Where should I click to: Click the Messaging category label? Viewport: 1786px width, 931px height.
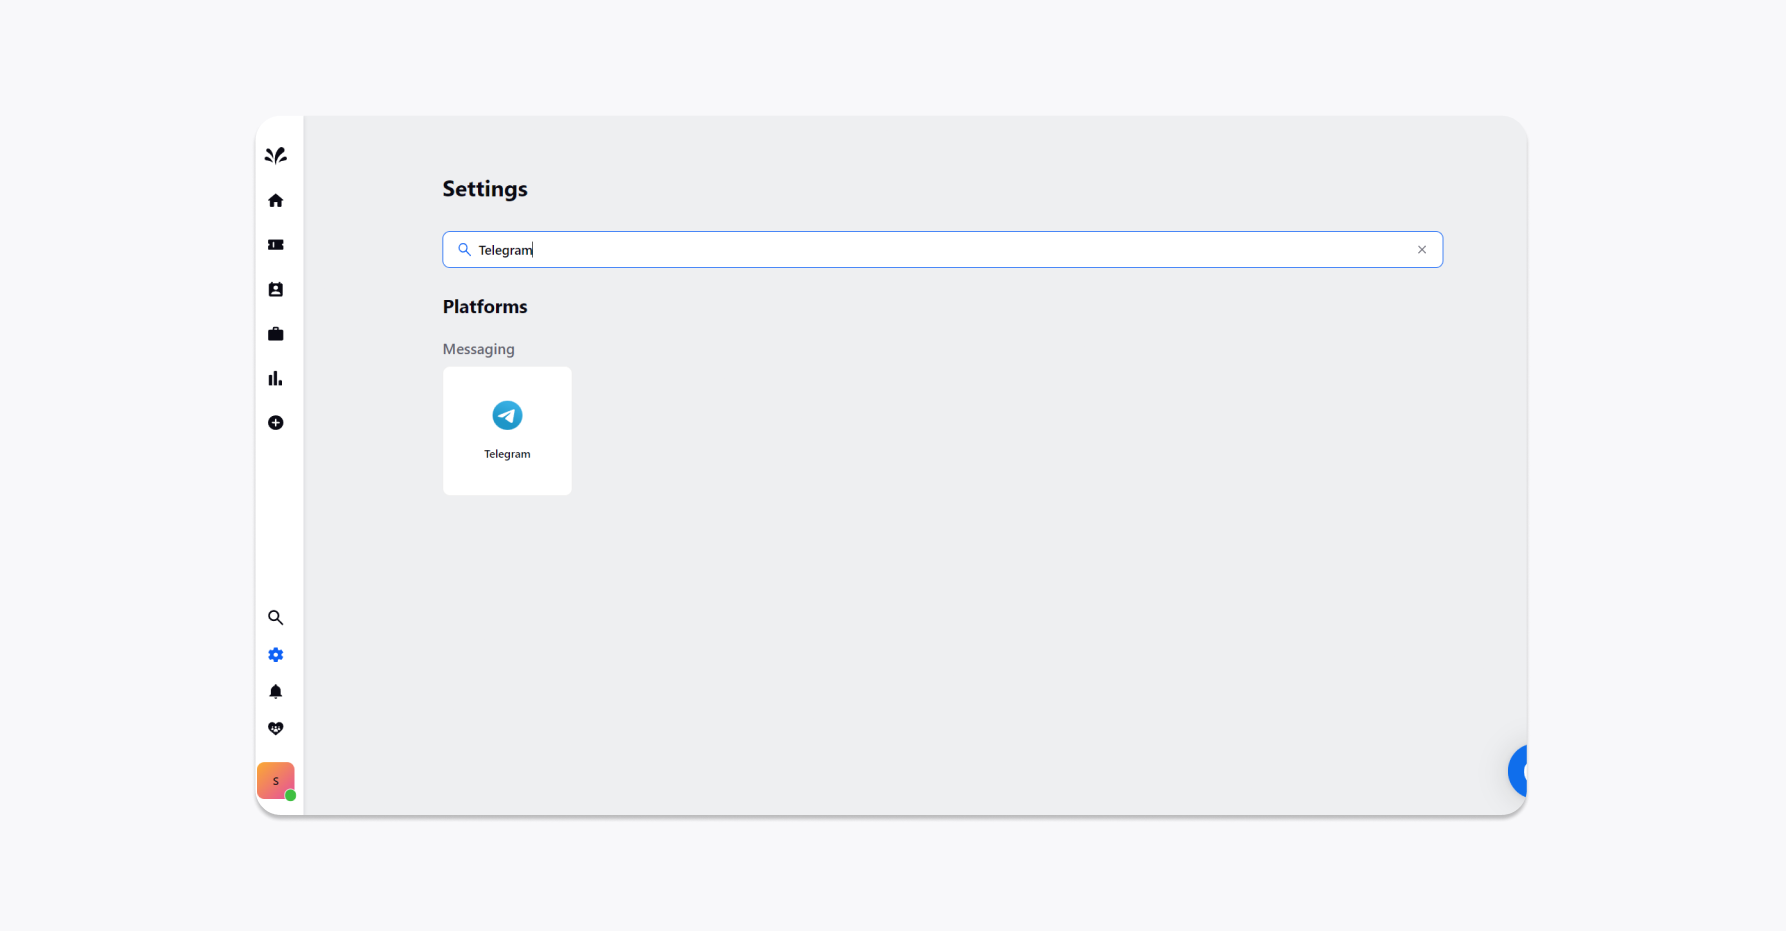coord(479,349)
